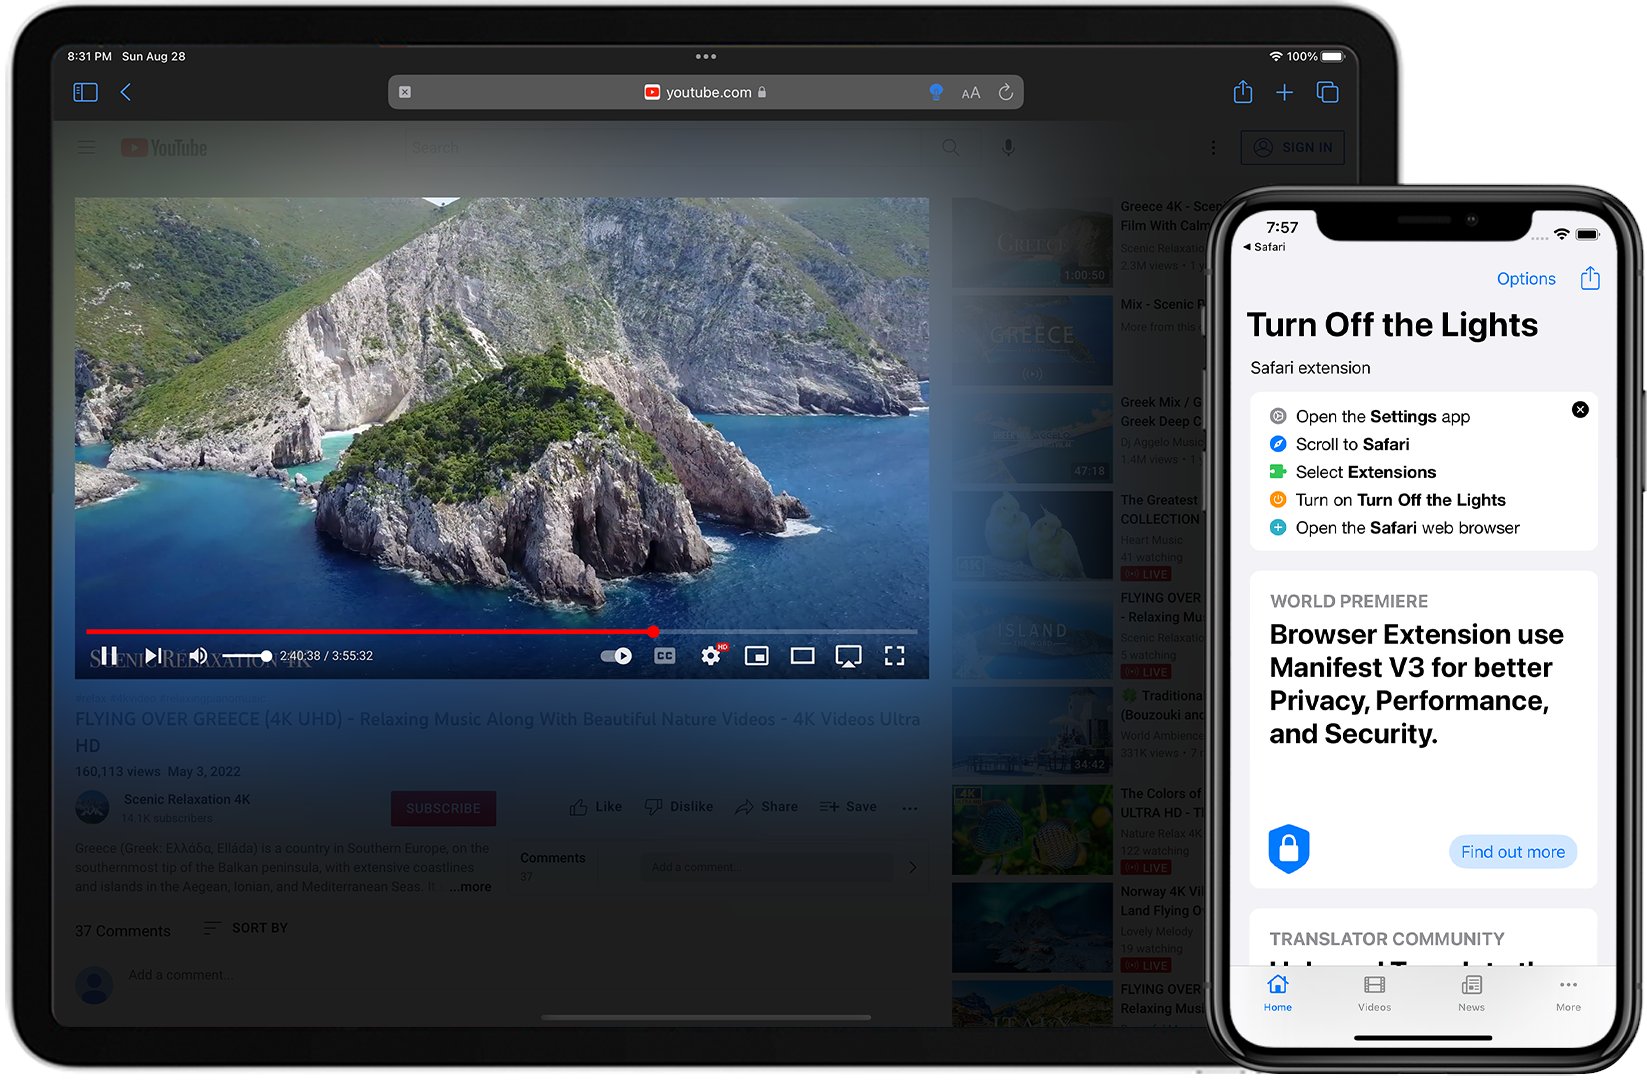Seek using the red progress bar
Screen dimensions: 1647x1084
[501, 631]
